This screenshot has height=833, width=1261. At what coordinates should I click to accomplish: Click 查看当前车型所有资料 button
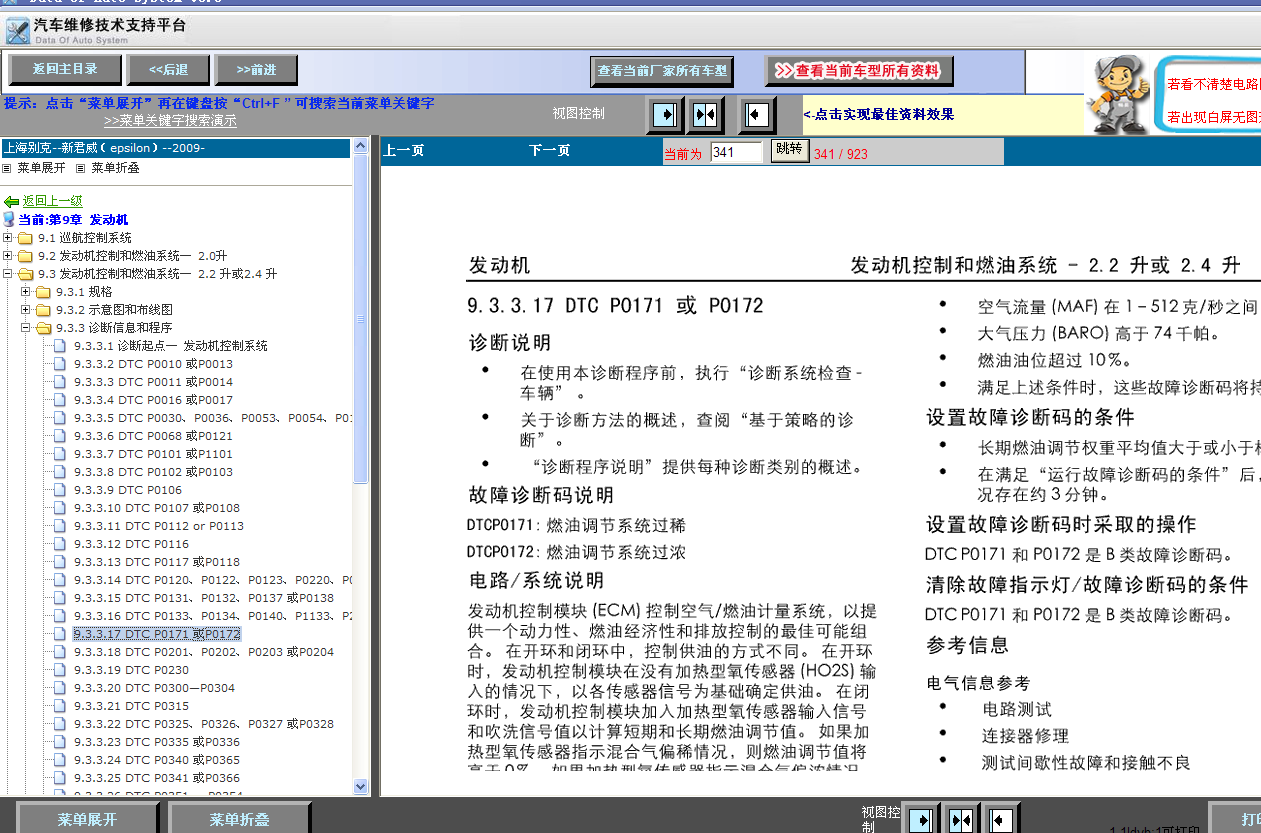coord(860,71)
